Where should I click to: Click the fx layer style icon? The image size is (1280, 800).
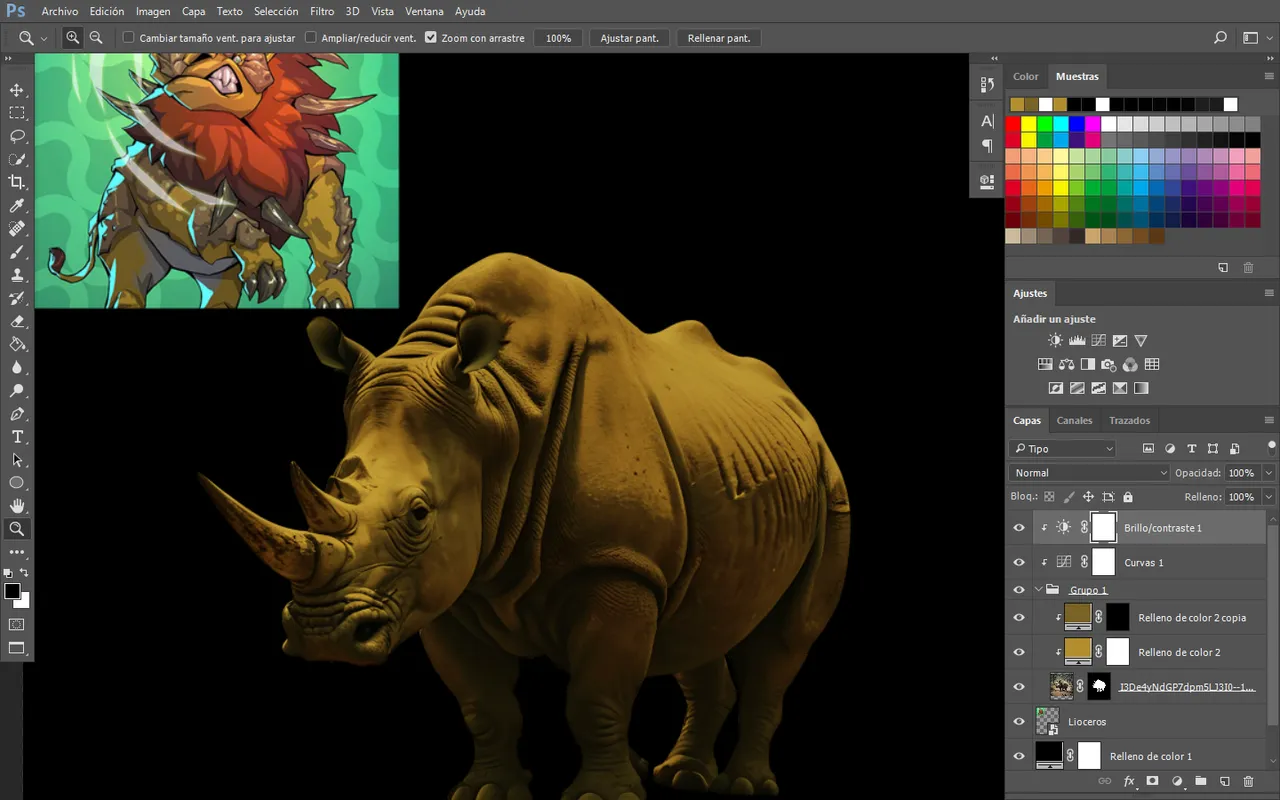1129,781
